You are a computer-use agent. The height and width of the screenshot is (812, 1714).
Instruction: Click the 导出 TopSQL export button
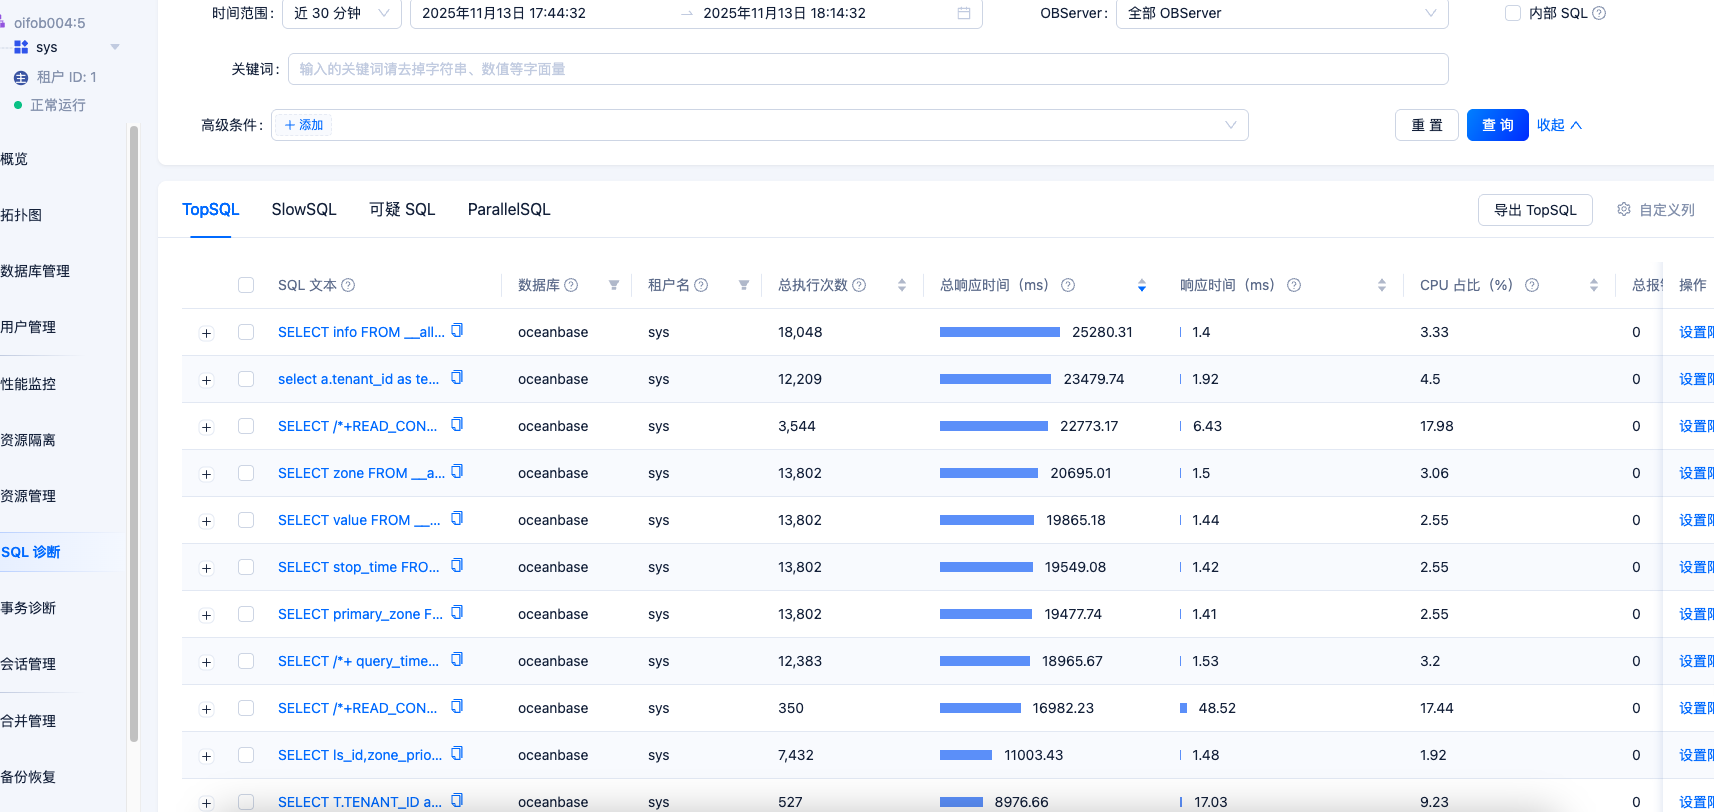tap(1534, 210)
